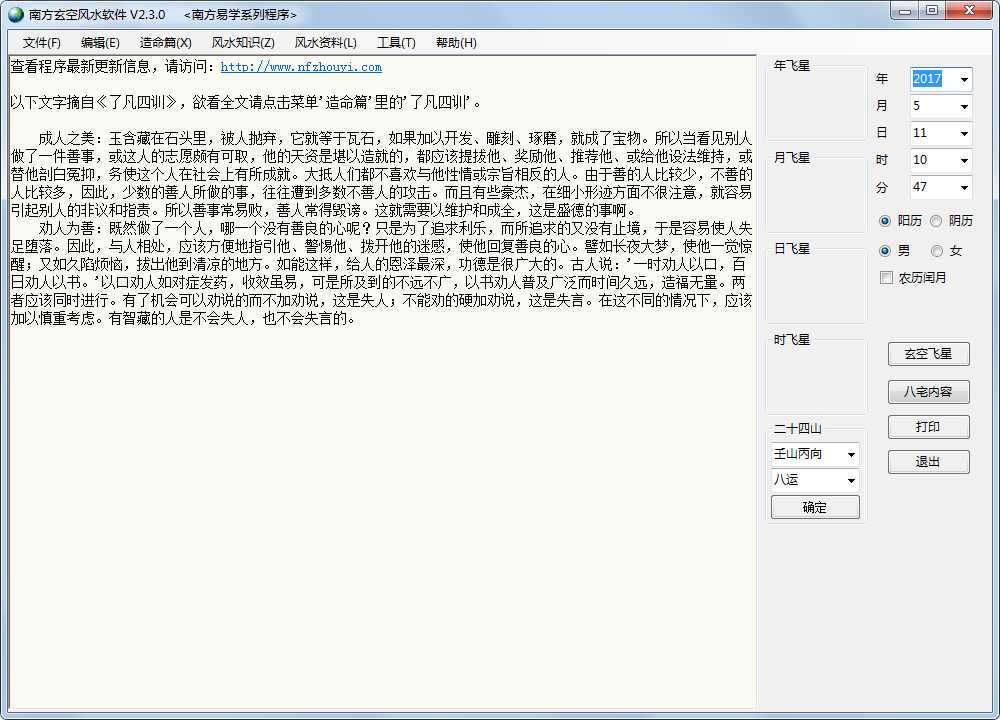Open the 工具(T) menu
The width and height of the screenshot is (1000, 720).
point(395,43)
